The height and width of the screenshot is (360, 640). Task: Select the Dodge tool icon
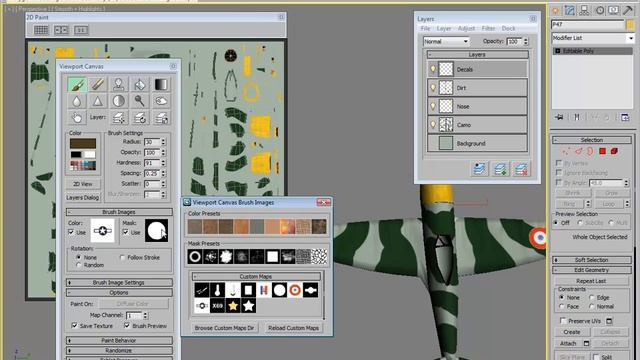pos(140,101)
